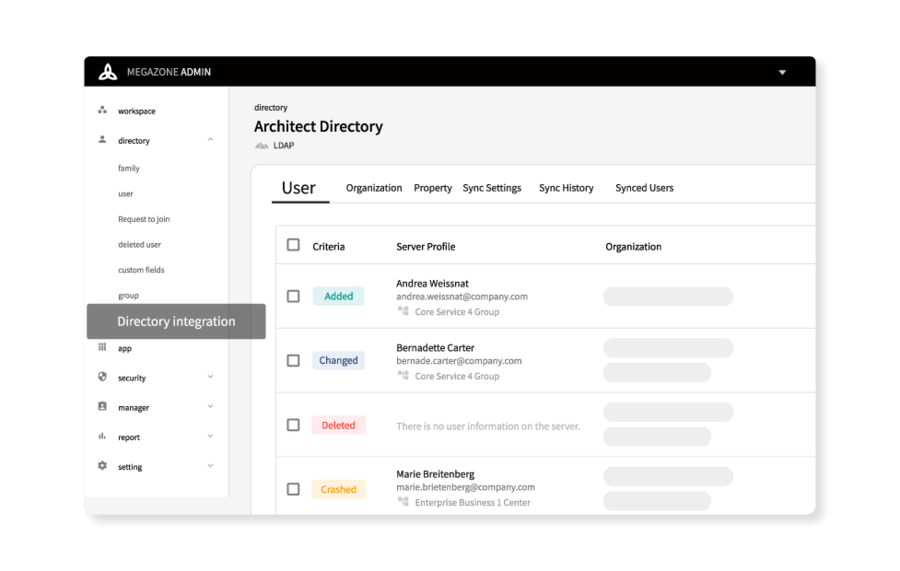Open the Synced Users tab

[x=644, y=188]
